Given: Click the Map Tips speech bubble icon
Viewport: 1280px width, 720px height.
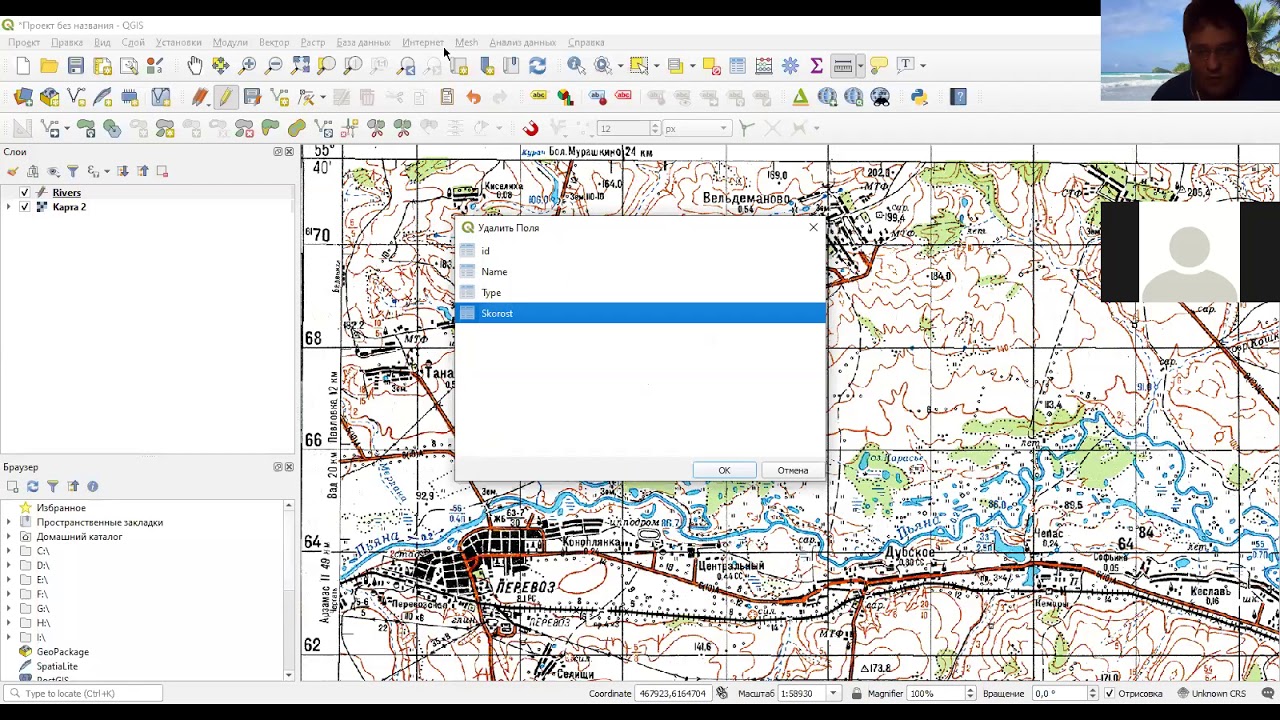Looking at the screenshot, I should coord(879,66).
